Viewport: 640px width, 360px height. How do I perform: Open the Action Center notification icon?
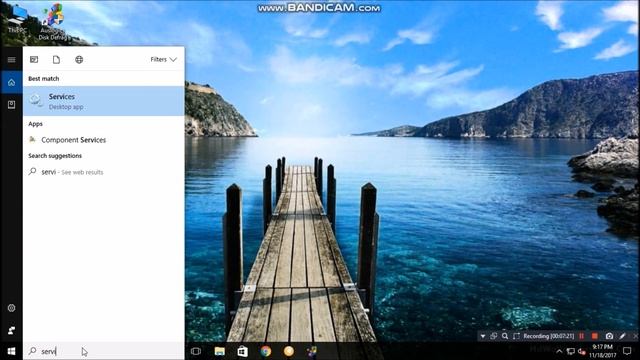[x=627, y=351]
